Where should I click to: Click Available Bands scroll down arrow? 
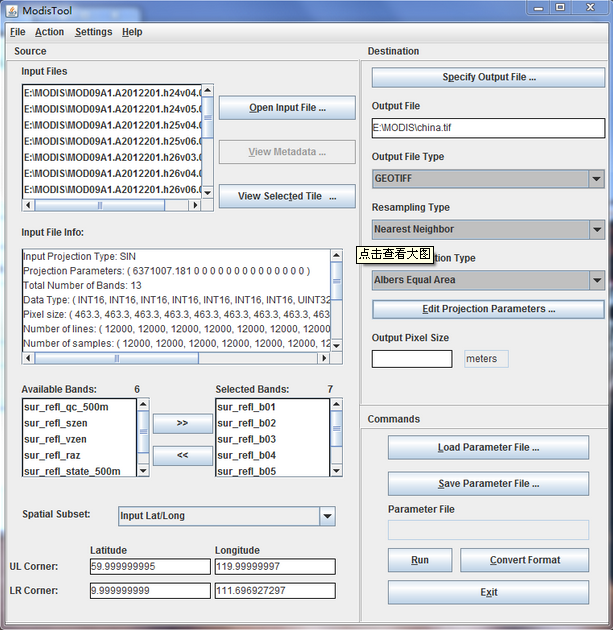coord(143,470)
